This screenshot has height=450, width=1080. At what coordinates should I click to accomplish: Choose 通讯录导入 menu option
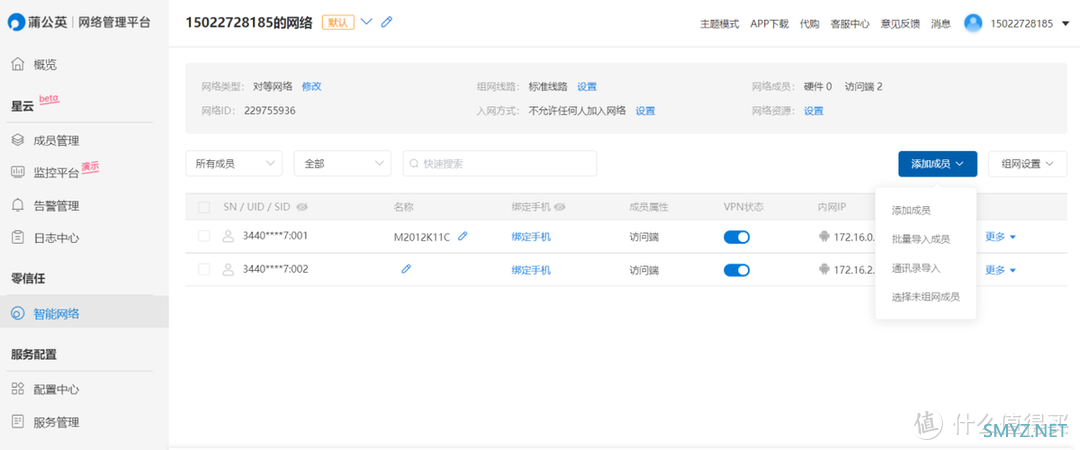[x=916, y=268]
